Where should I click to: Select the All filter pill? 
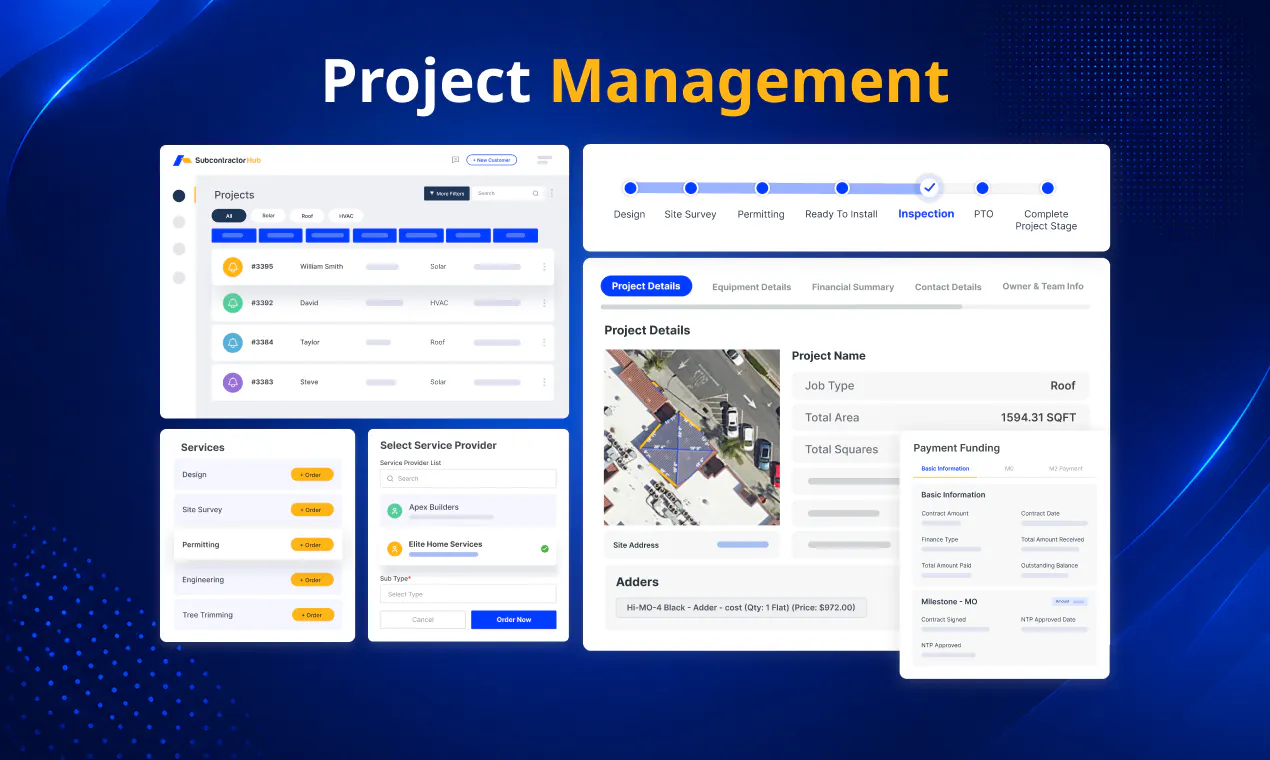click(x=229, y=216)
